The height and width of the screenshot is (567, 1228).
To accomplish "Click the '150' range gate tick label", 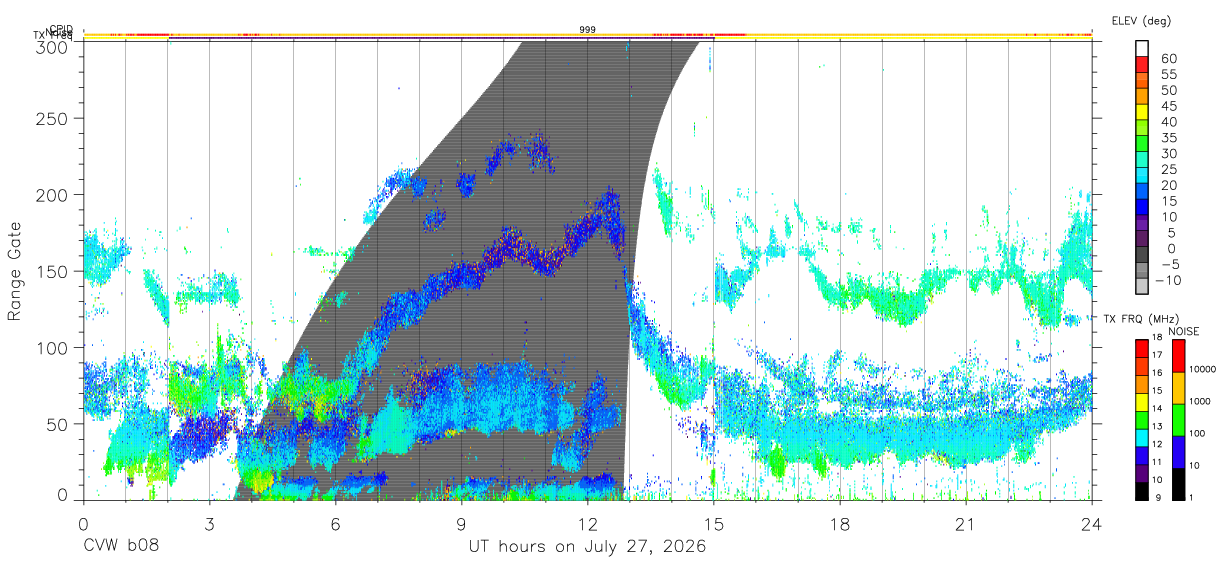I will tap(53, 271).
